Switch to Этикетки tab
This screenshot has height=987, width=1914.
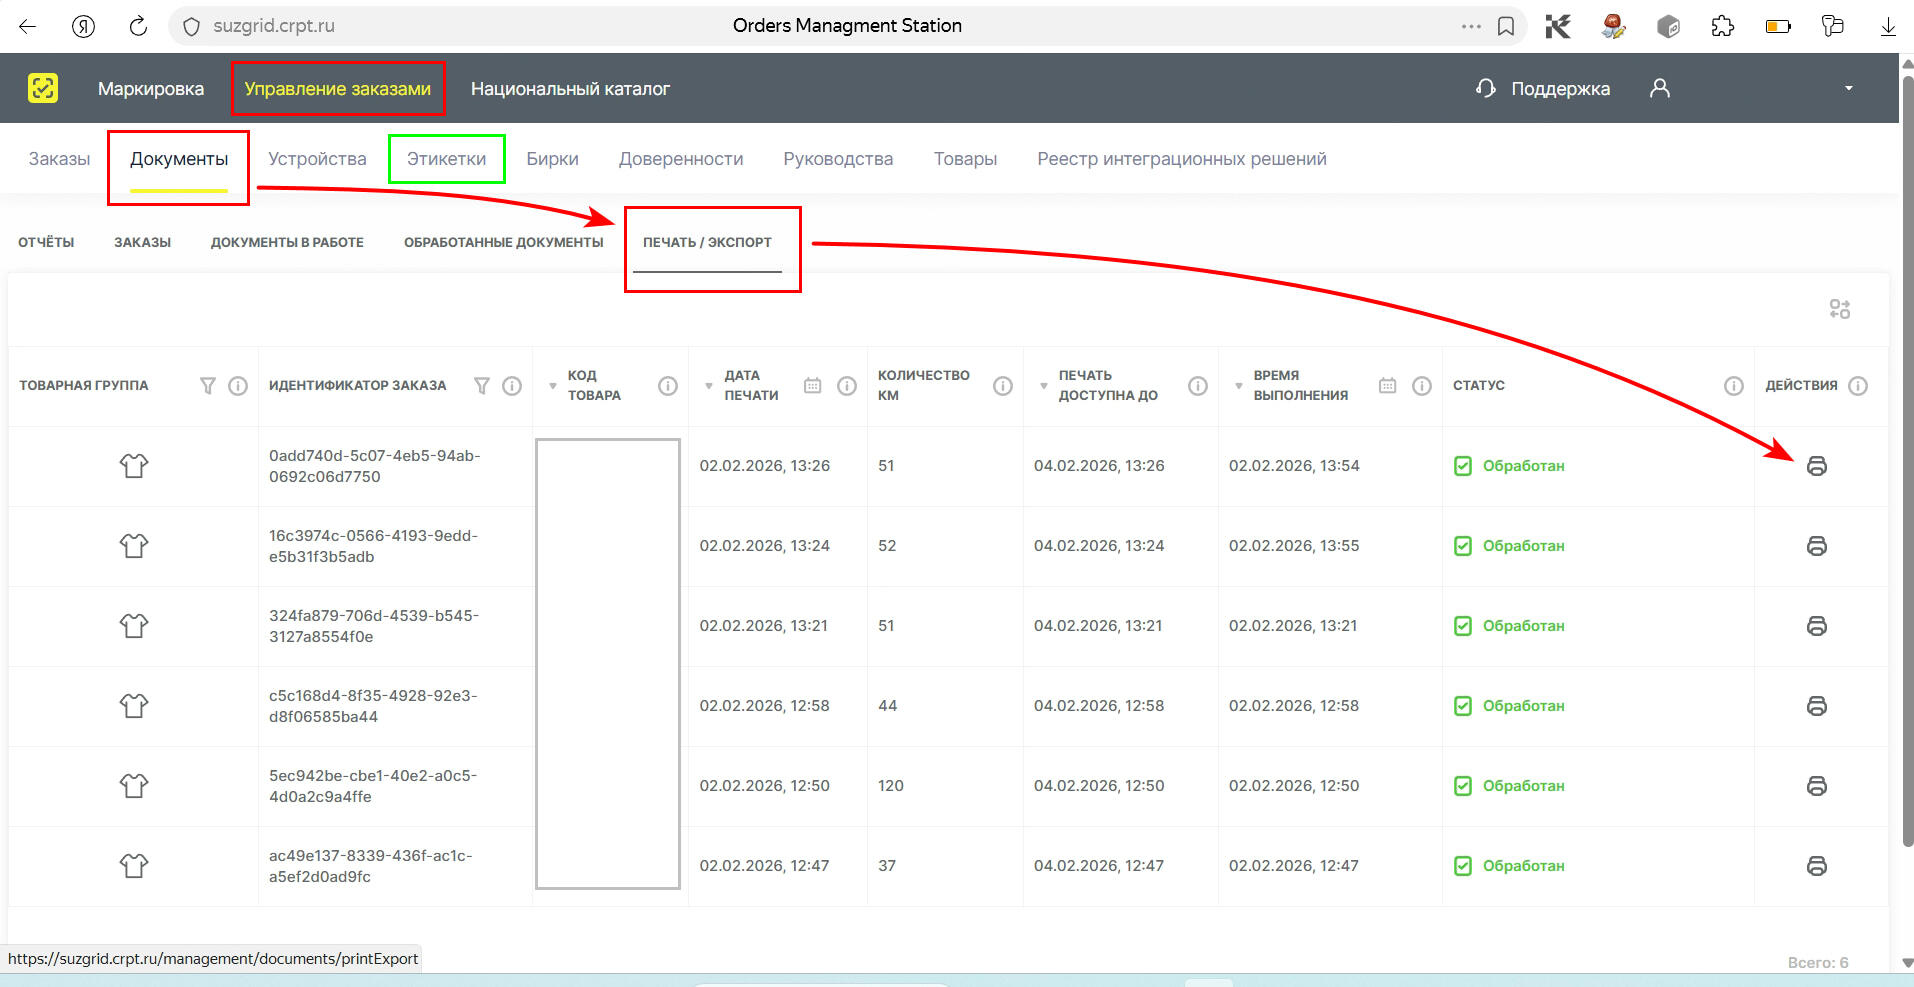click(x=446, y=159)
